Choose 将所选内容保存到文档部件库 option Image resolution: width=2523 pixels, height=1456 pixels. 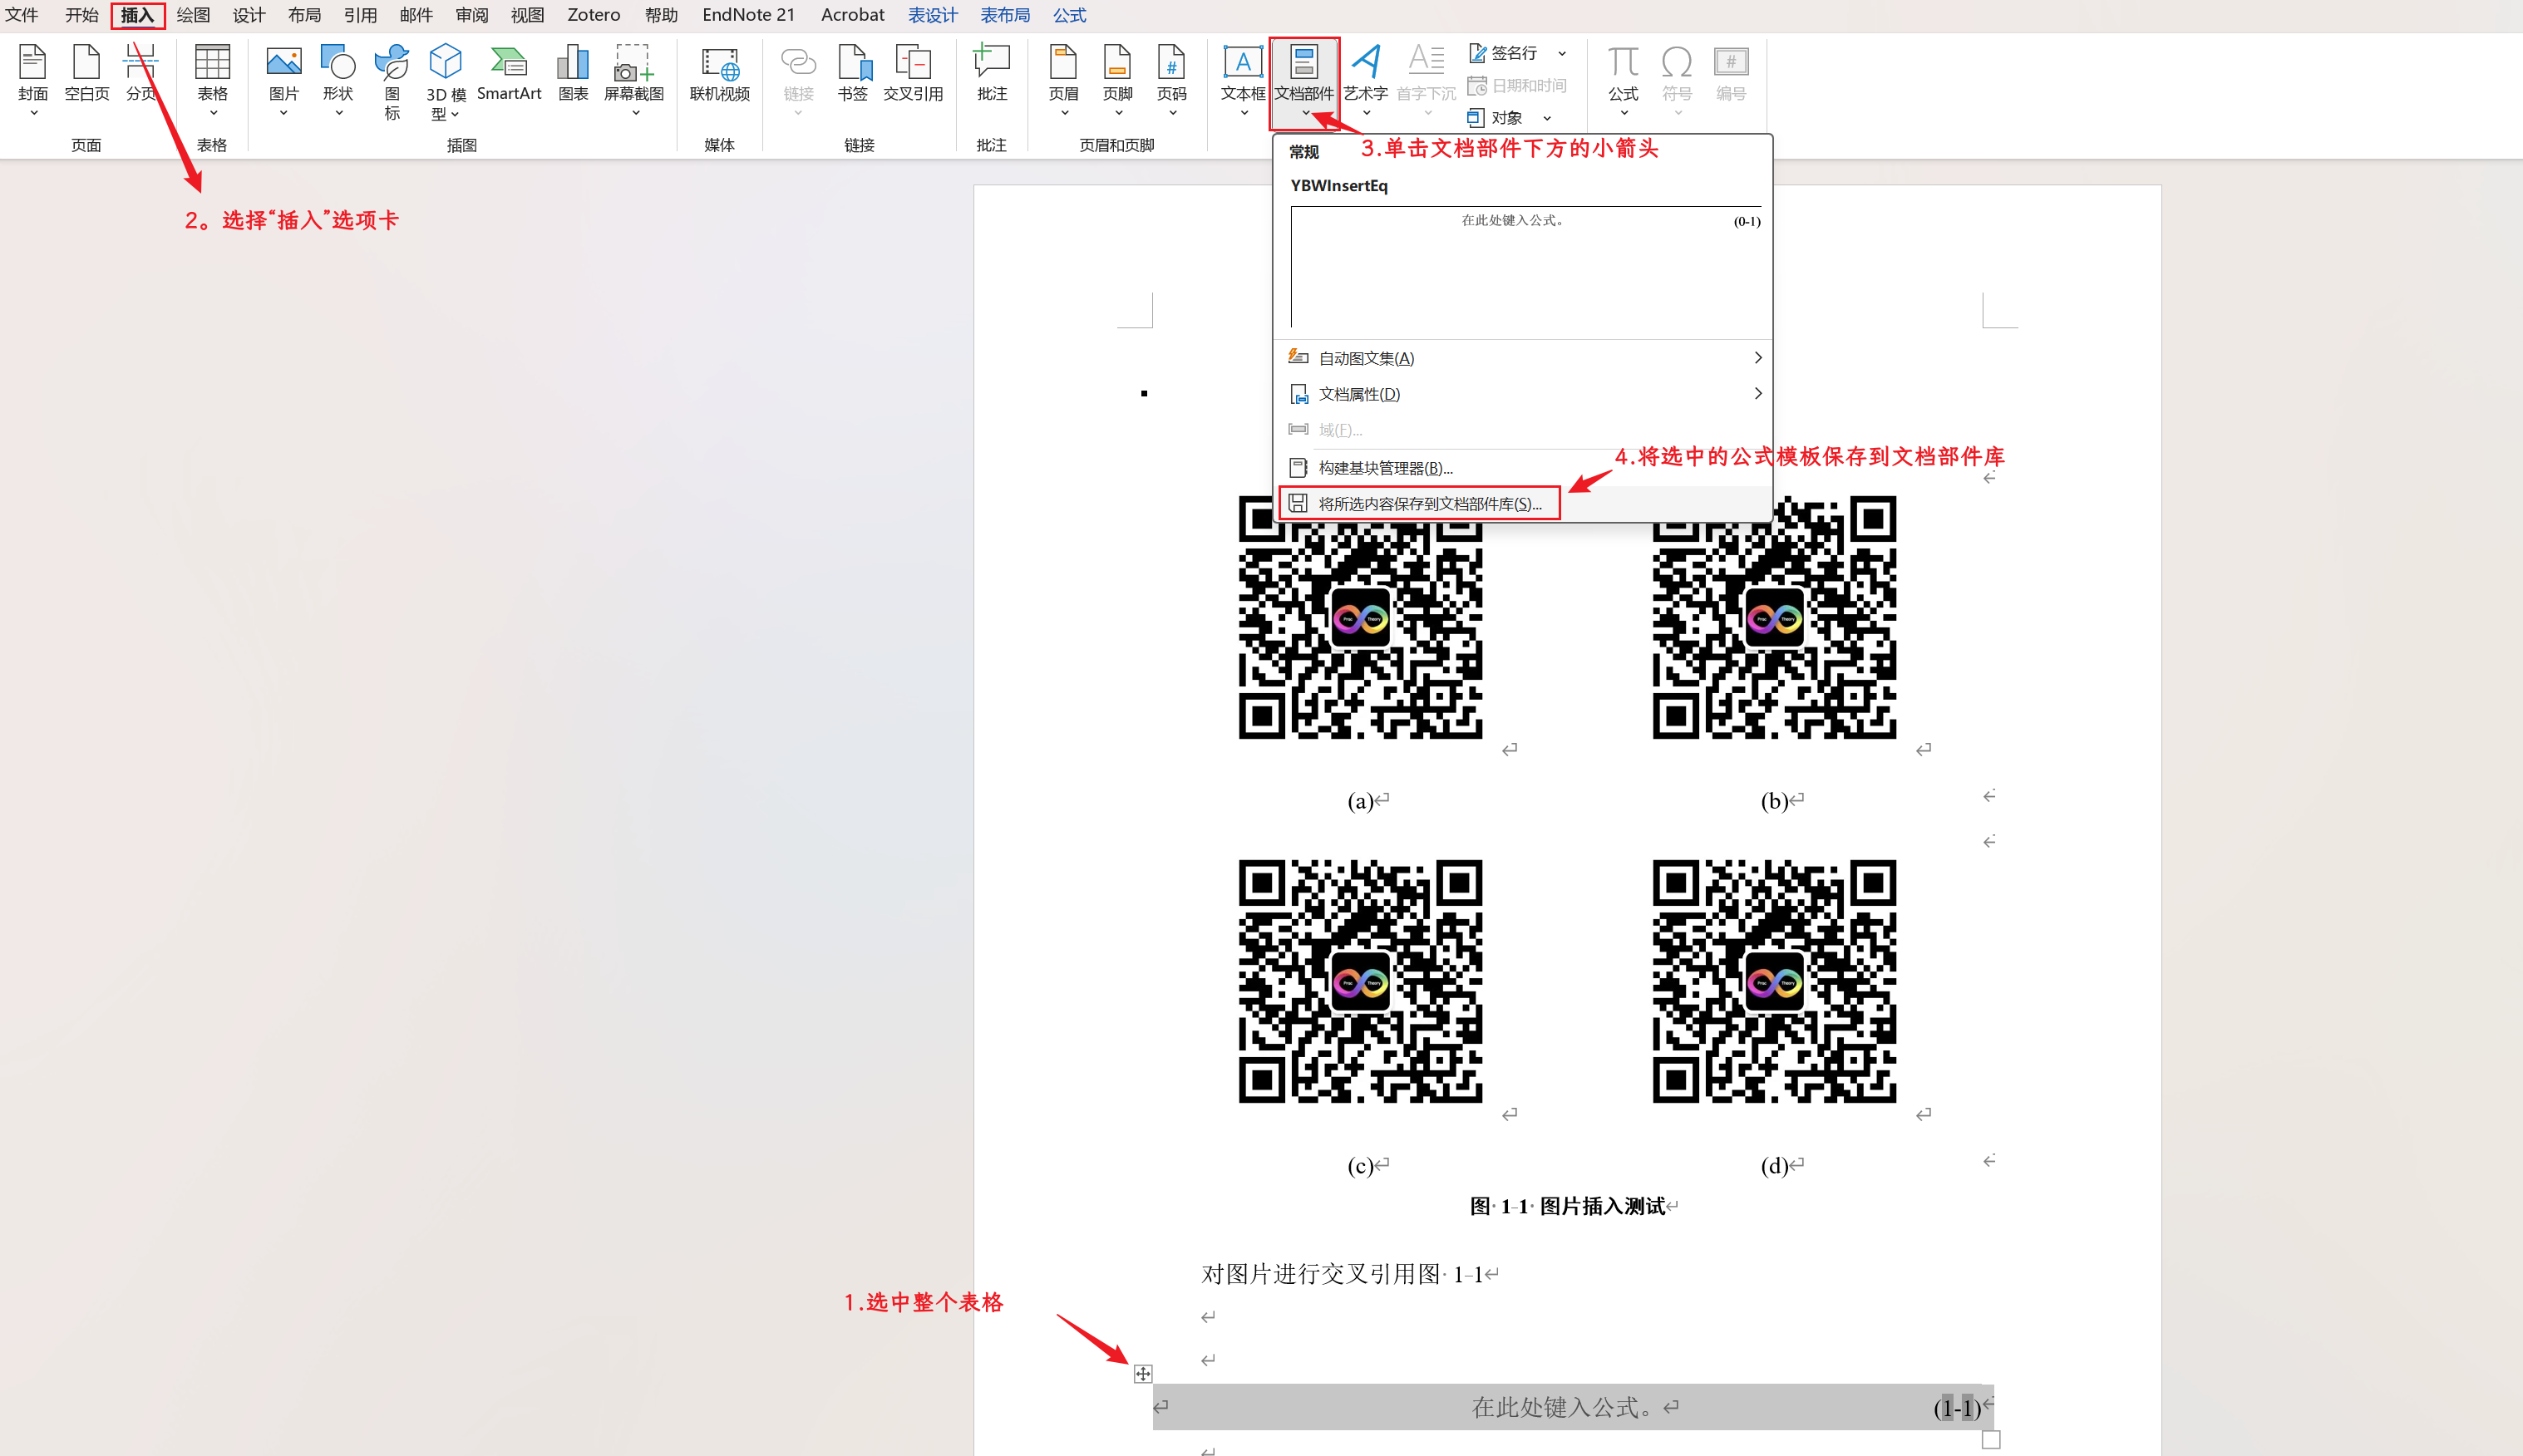pyautogui.click(x=1429, y=504)
